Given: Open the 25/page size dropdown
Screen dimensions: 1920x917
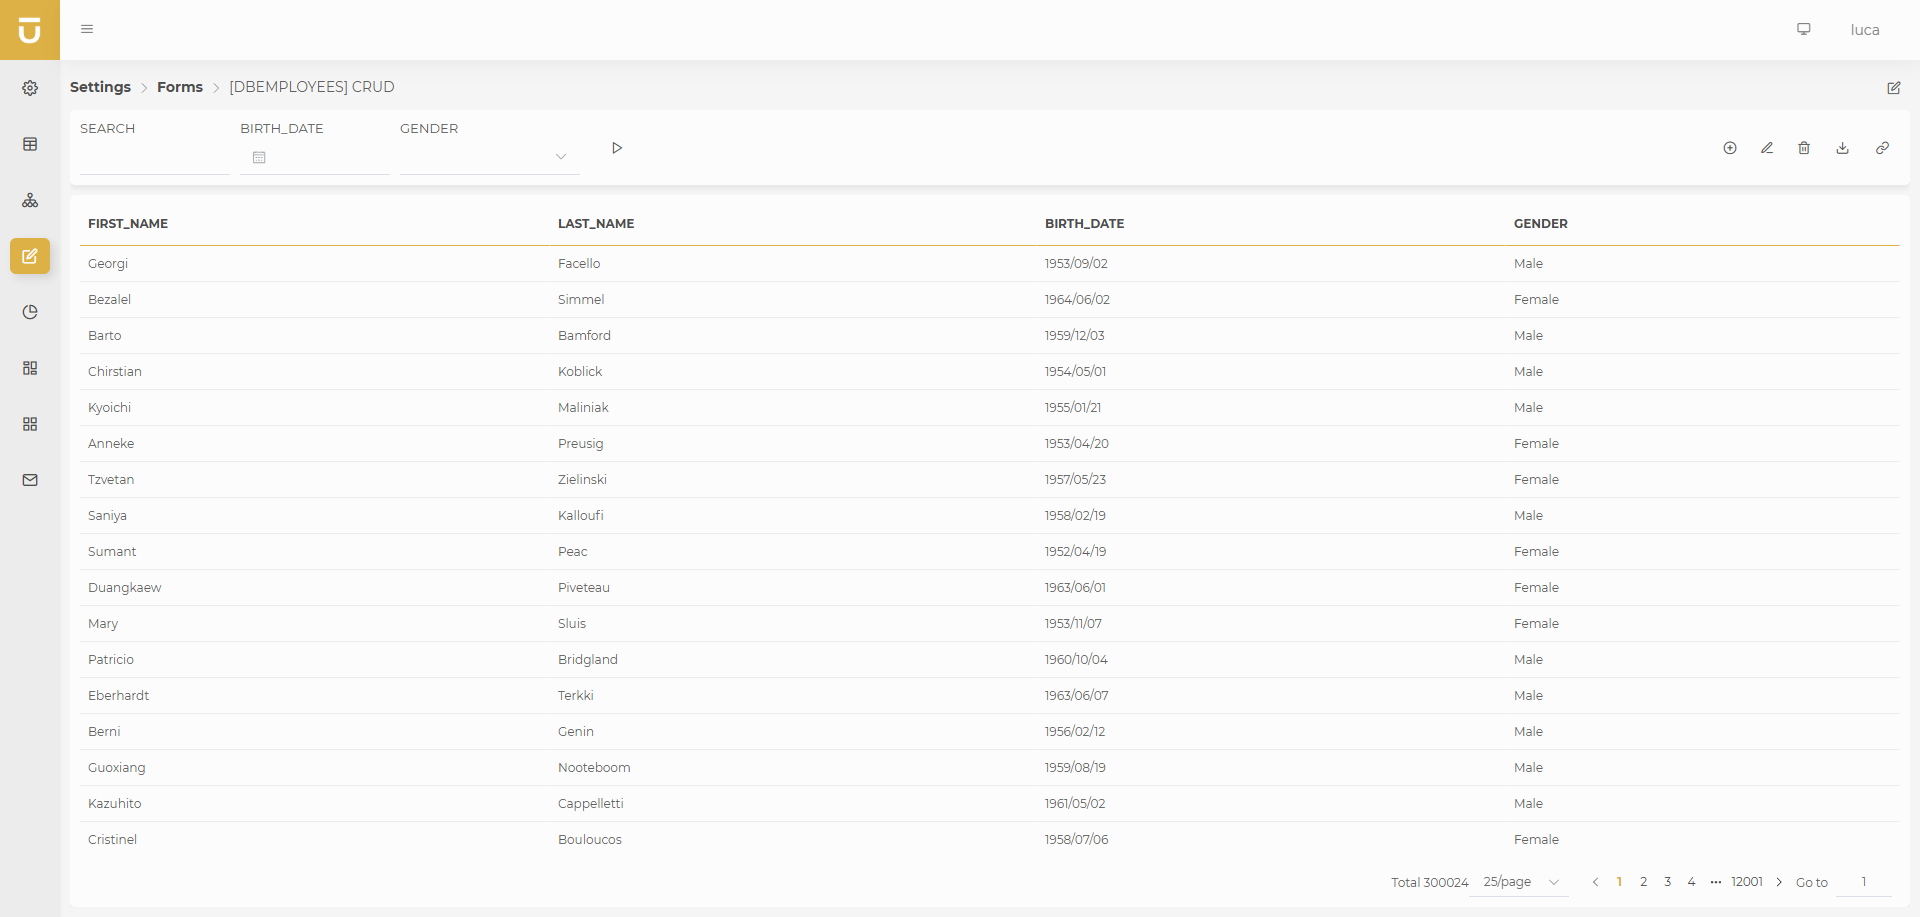Looking at the screenshot, I should [1520, 882].
